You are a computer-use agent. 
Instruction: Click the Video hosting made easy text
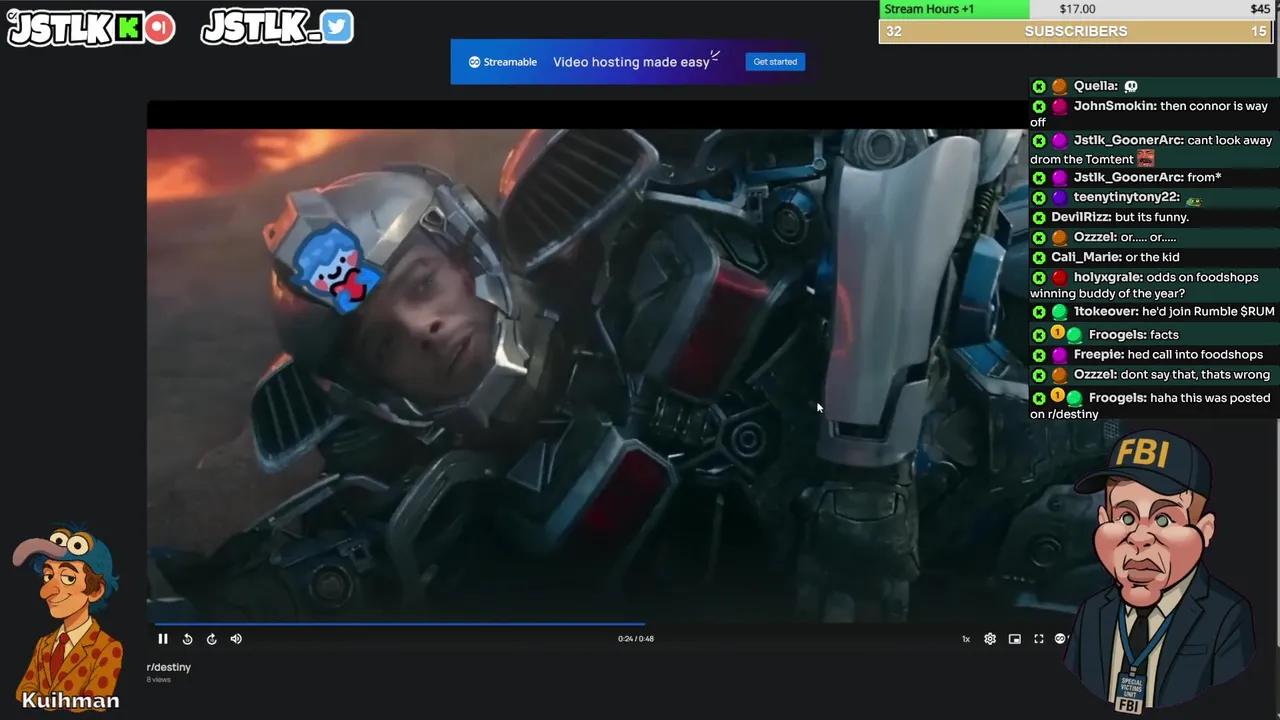pos(631,62)
